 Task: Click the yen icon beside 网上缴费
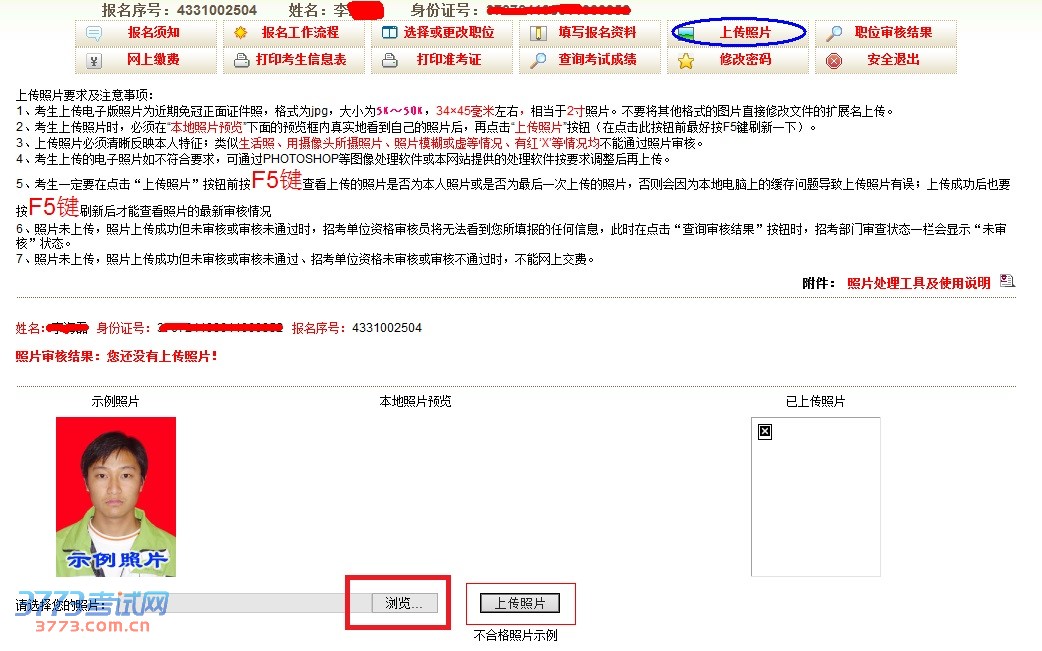[94, 60]
